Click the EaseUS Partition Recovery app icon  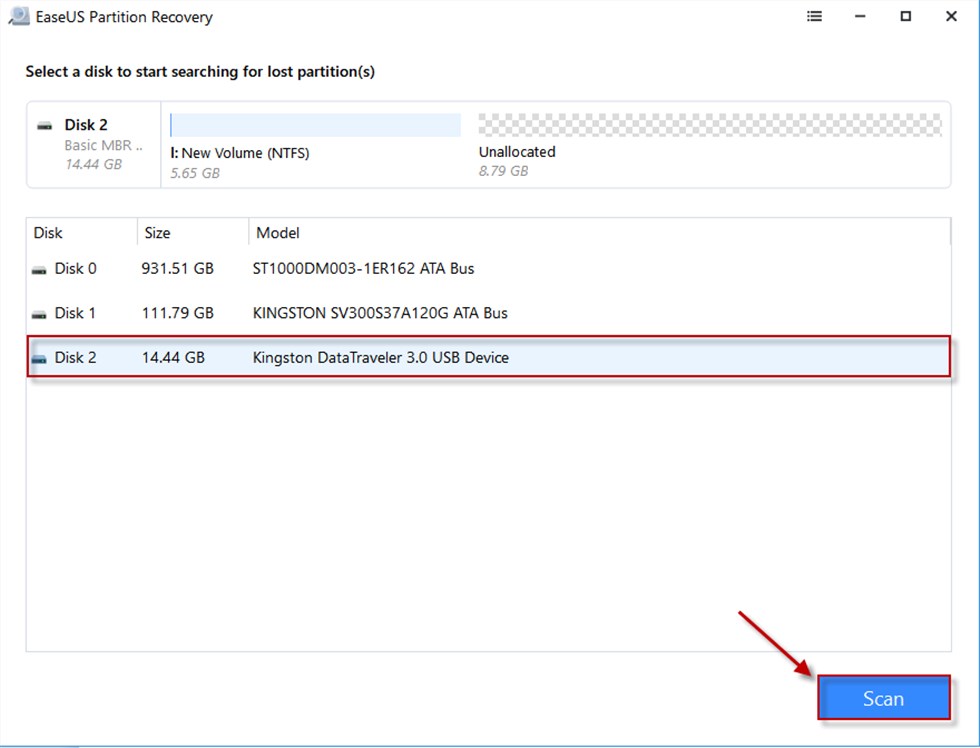point(18,17)
